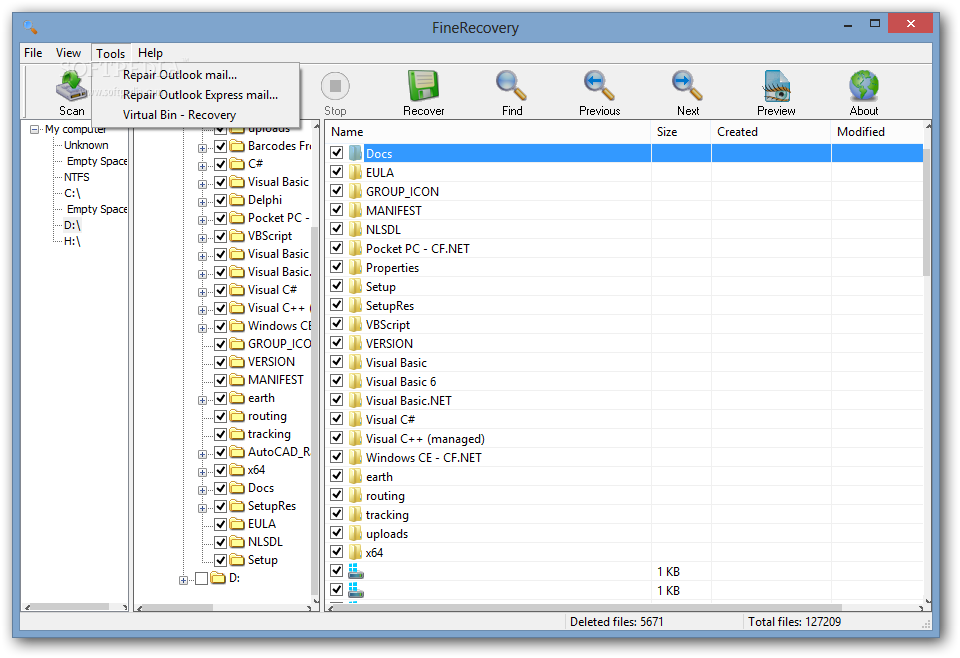The height and width of the screenshot is (658, 960).
Task: Click the Delphi folder icon in the tree
Action: tap(237, 200)
